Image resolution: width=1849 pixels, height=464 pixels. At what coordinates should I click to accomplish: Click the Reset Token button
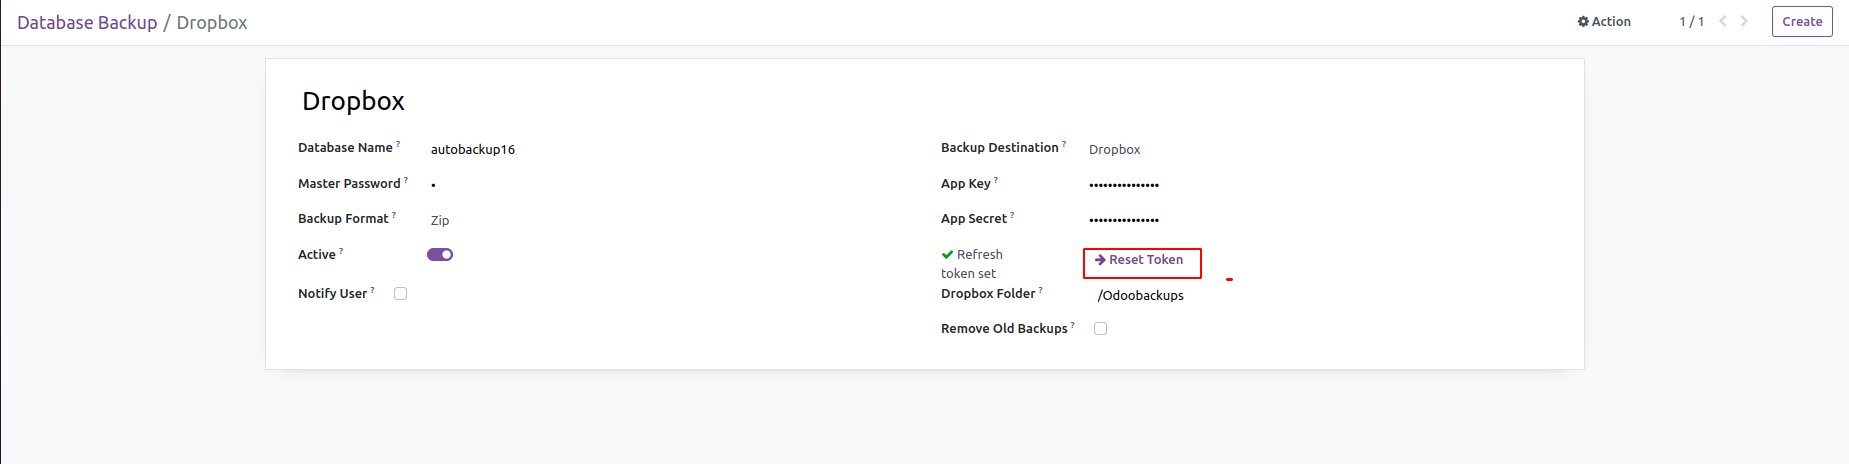[x=1140, y=260]
